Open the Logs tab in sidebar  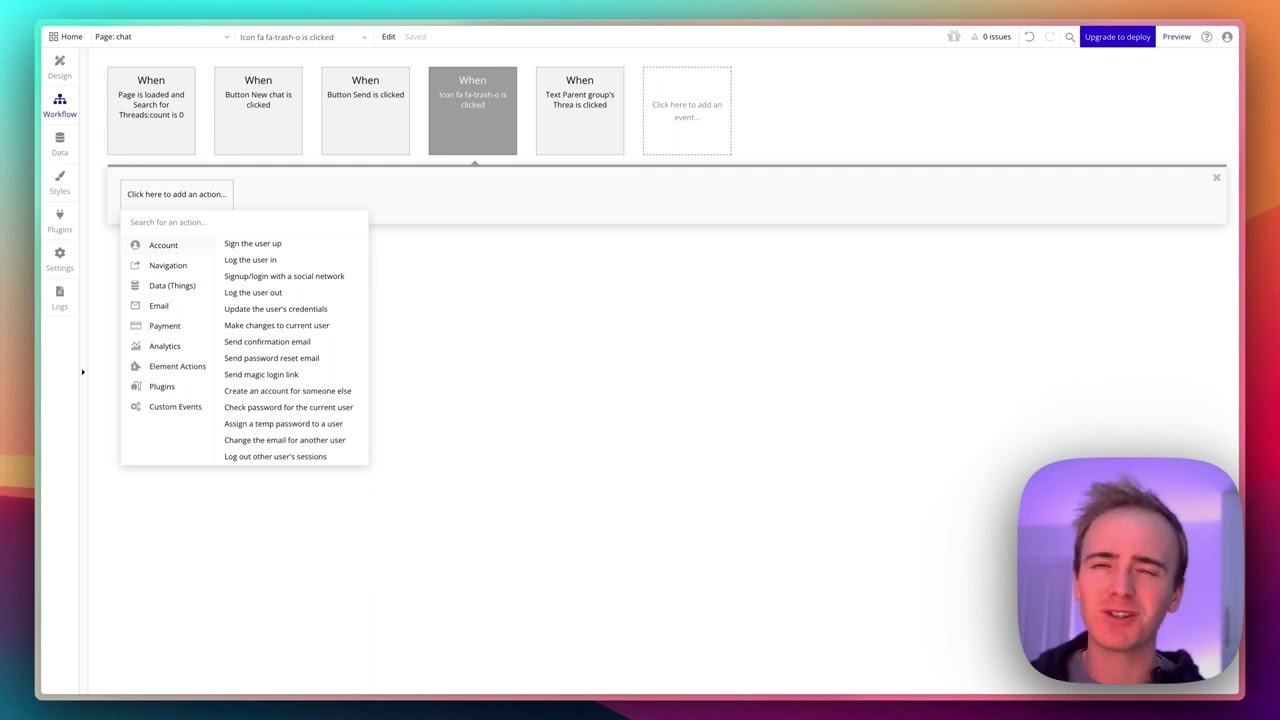[59, 298]
